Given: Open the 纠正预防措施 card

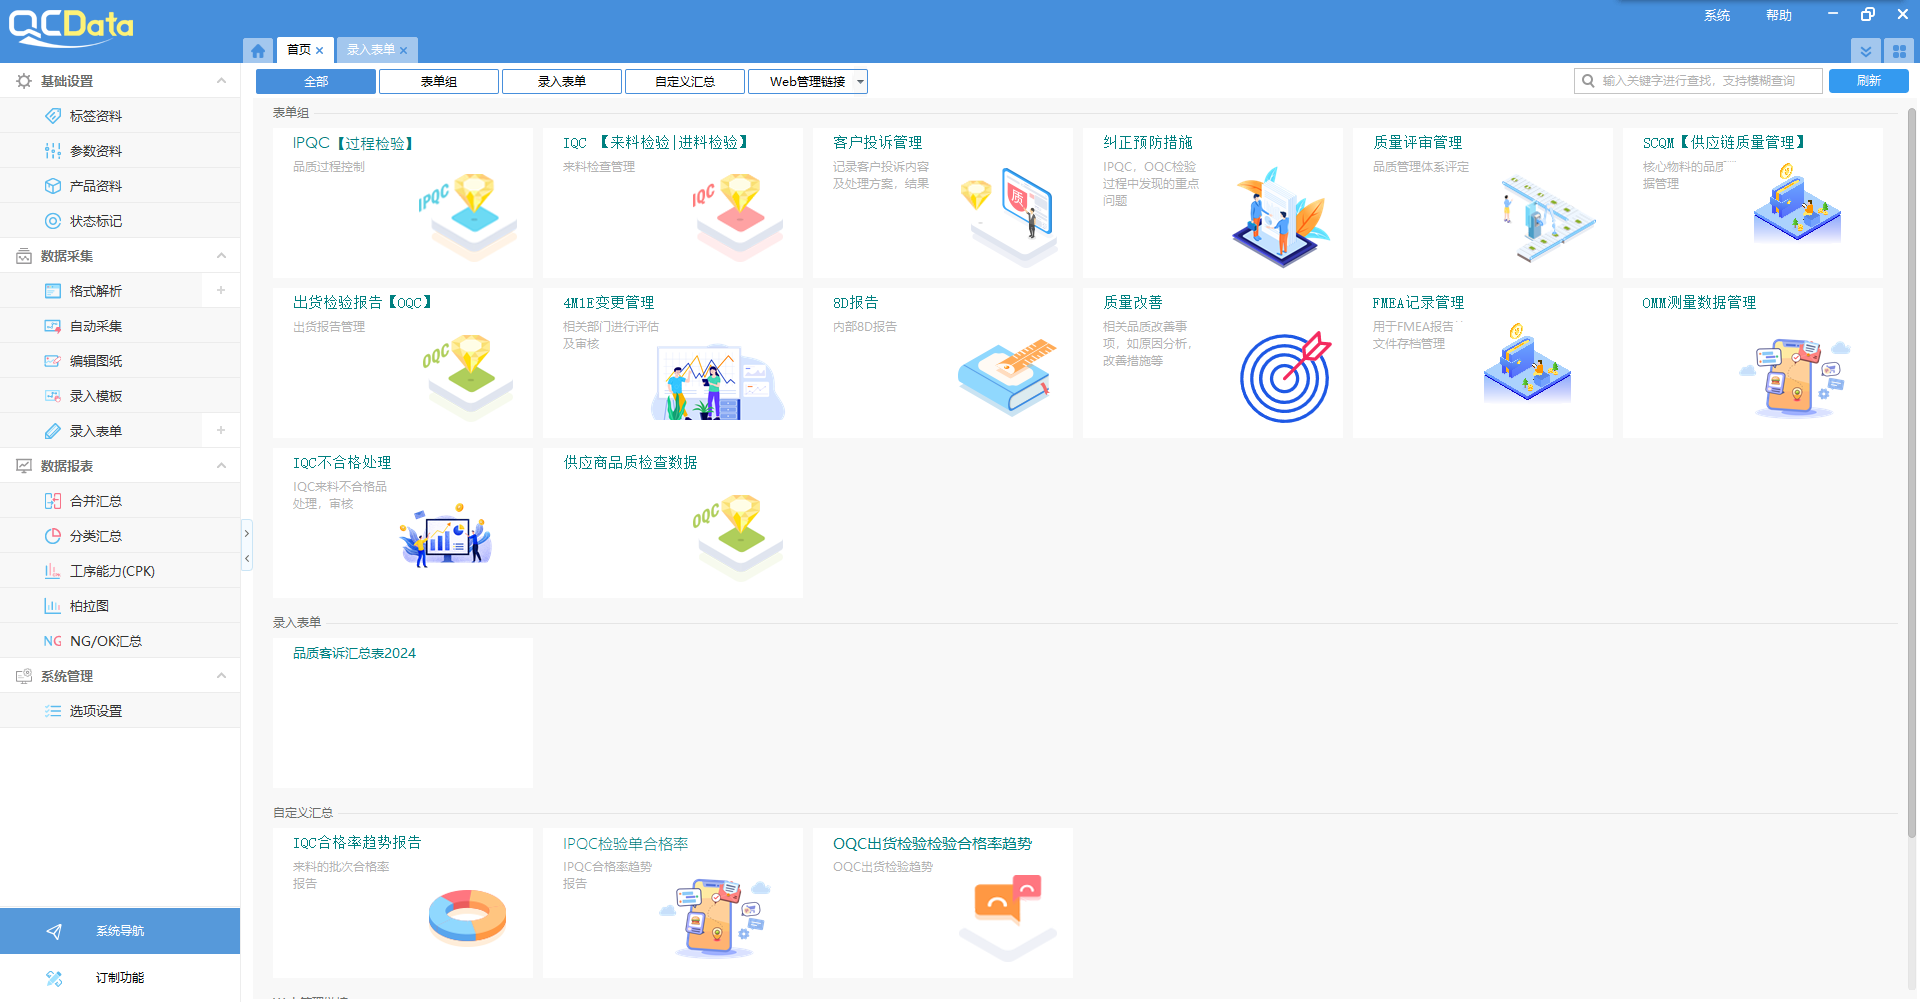Looking at the screenshot, I should point(1213,203).
